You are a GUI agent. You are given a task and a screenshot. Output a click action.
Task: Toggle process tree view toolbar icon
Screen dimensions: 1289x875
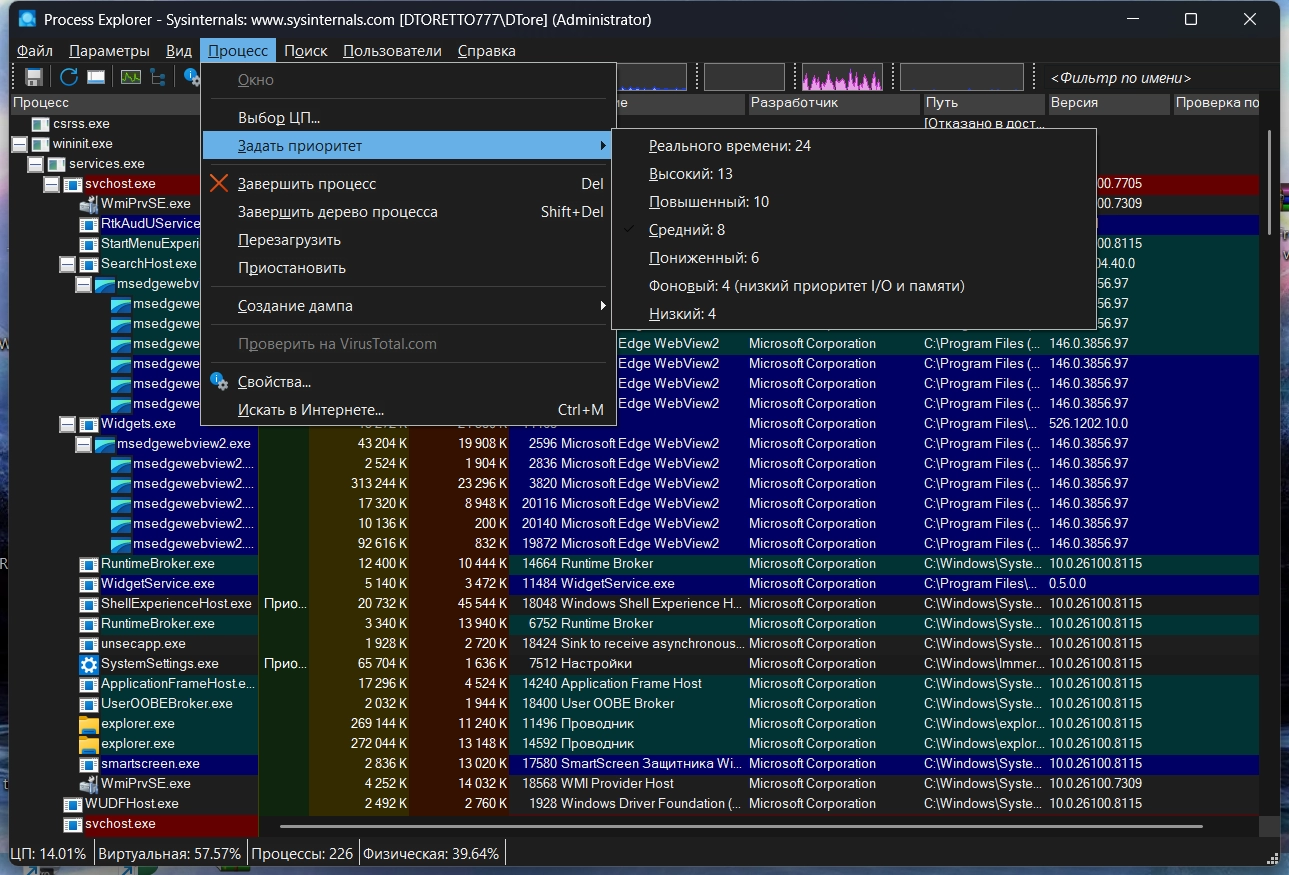click(159, 77)
